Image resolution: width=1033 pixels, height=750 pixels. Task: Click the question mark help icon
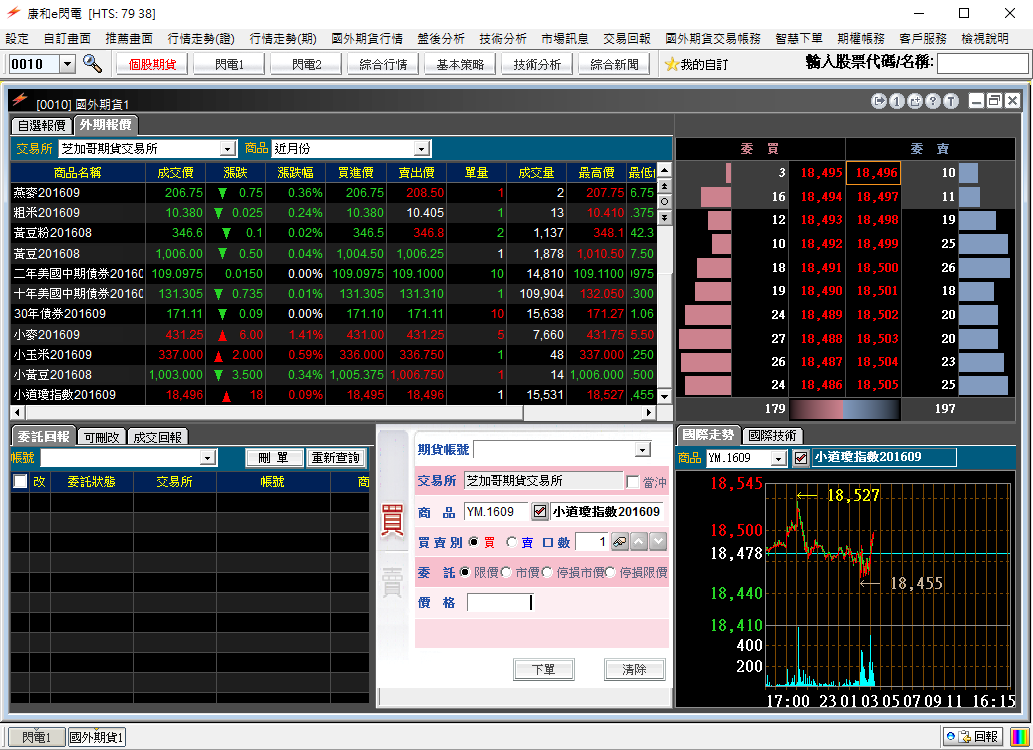point(933,101)
